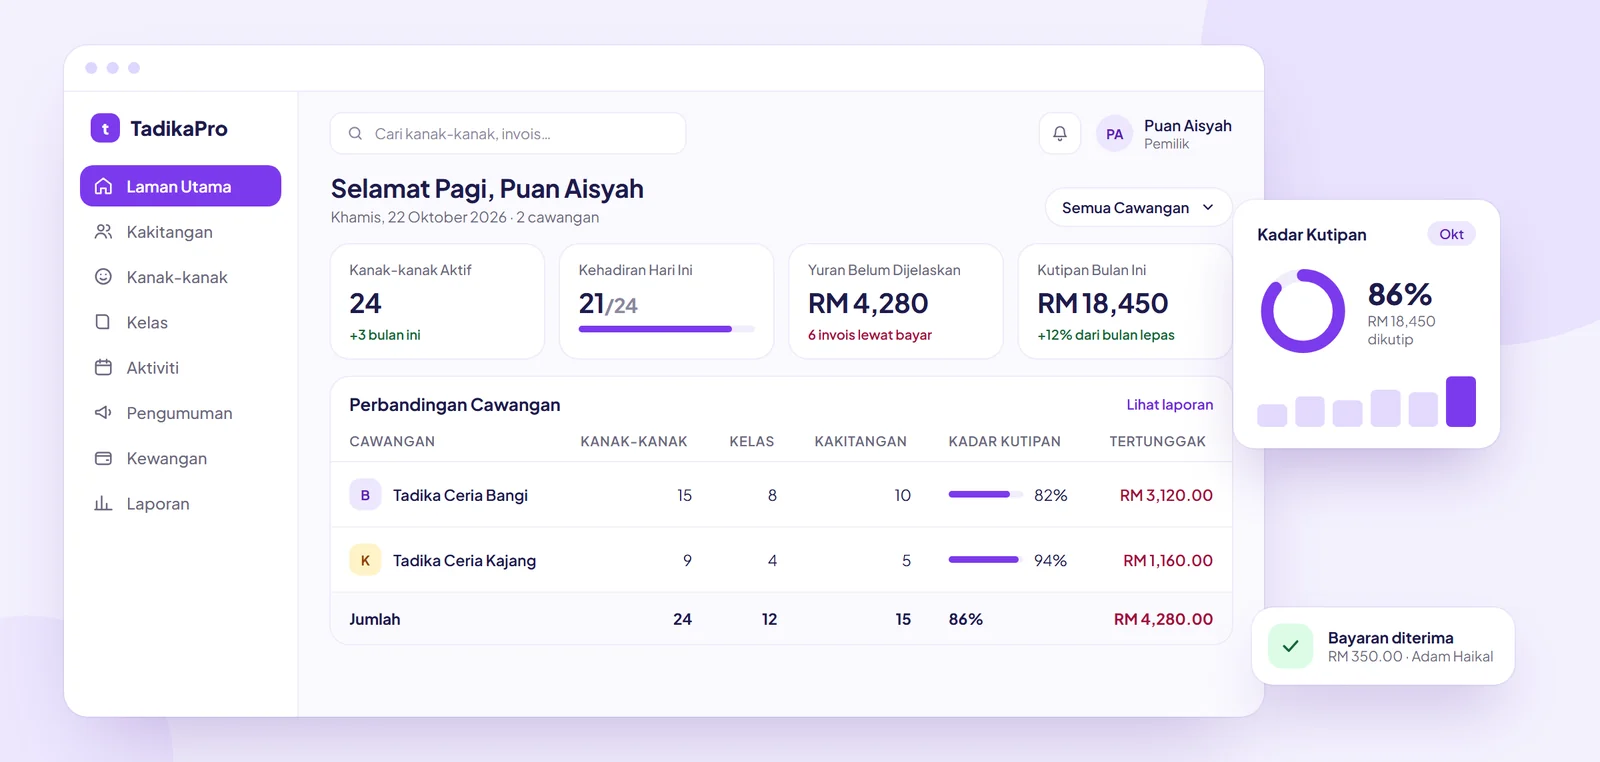Click the Pengumuman megaphone icon
This screenshot has height=762, width=1600.
tap(103, 413)
